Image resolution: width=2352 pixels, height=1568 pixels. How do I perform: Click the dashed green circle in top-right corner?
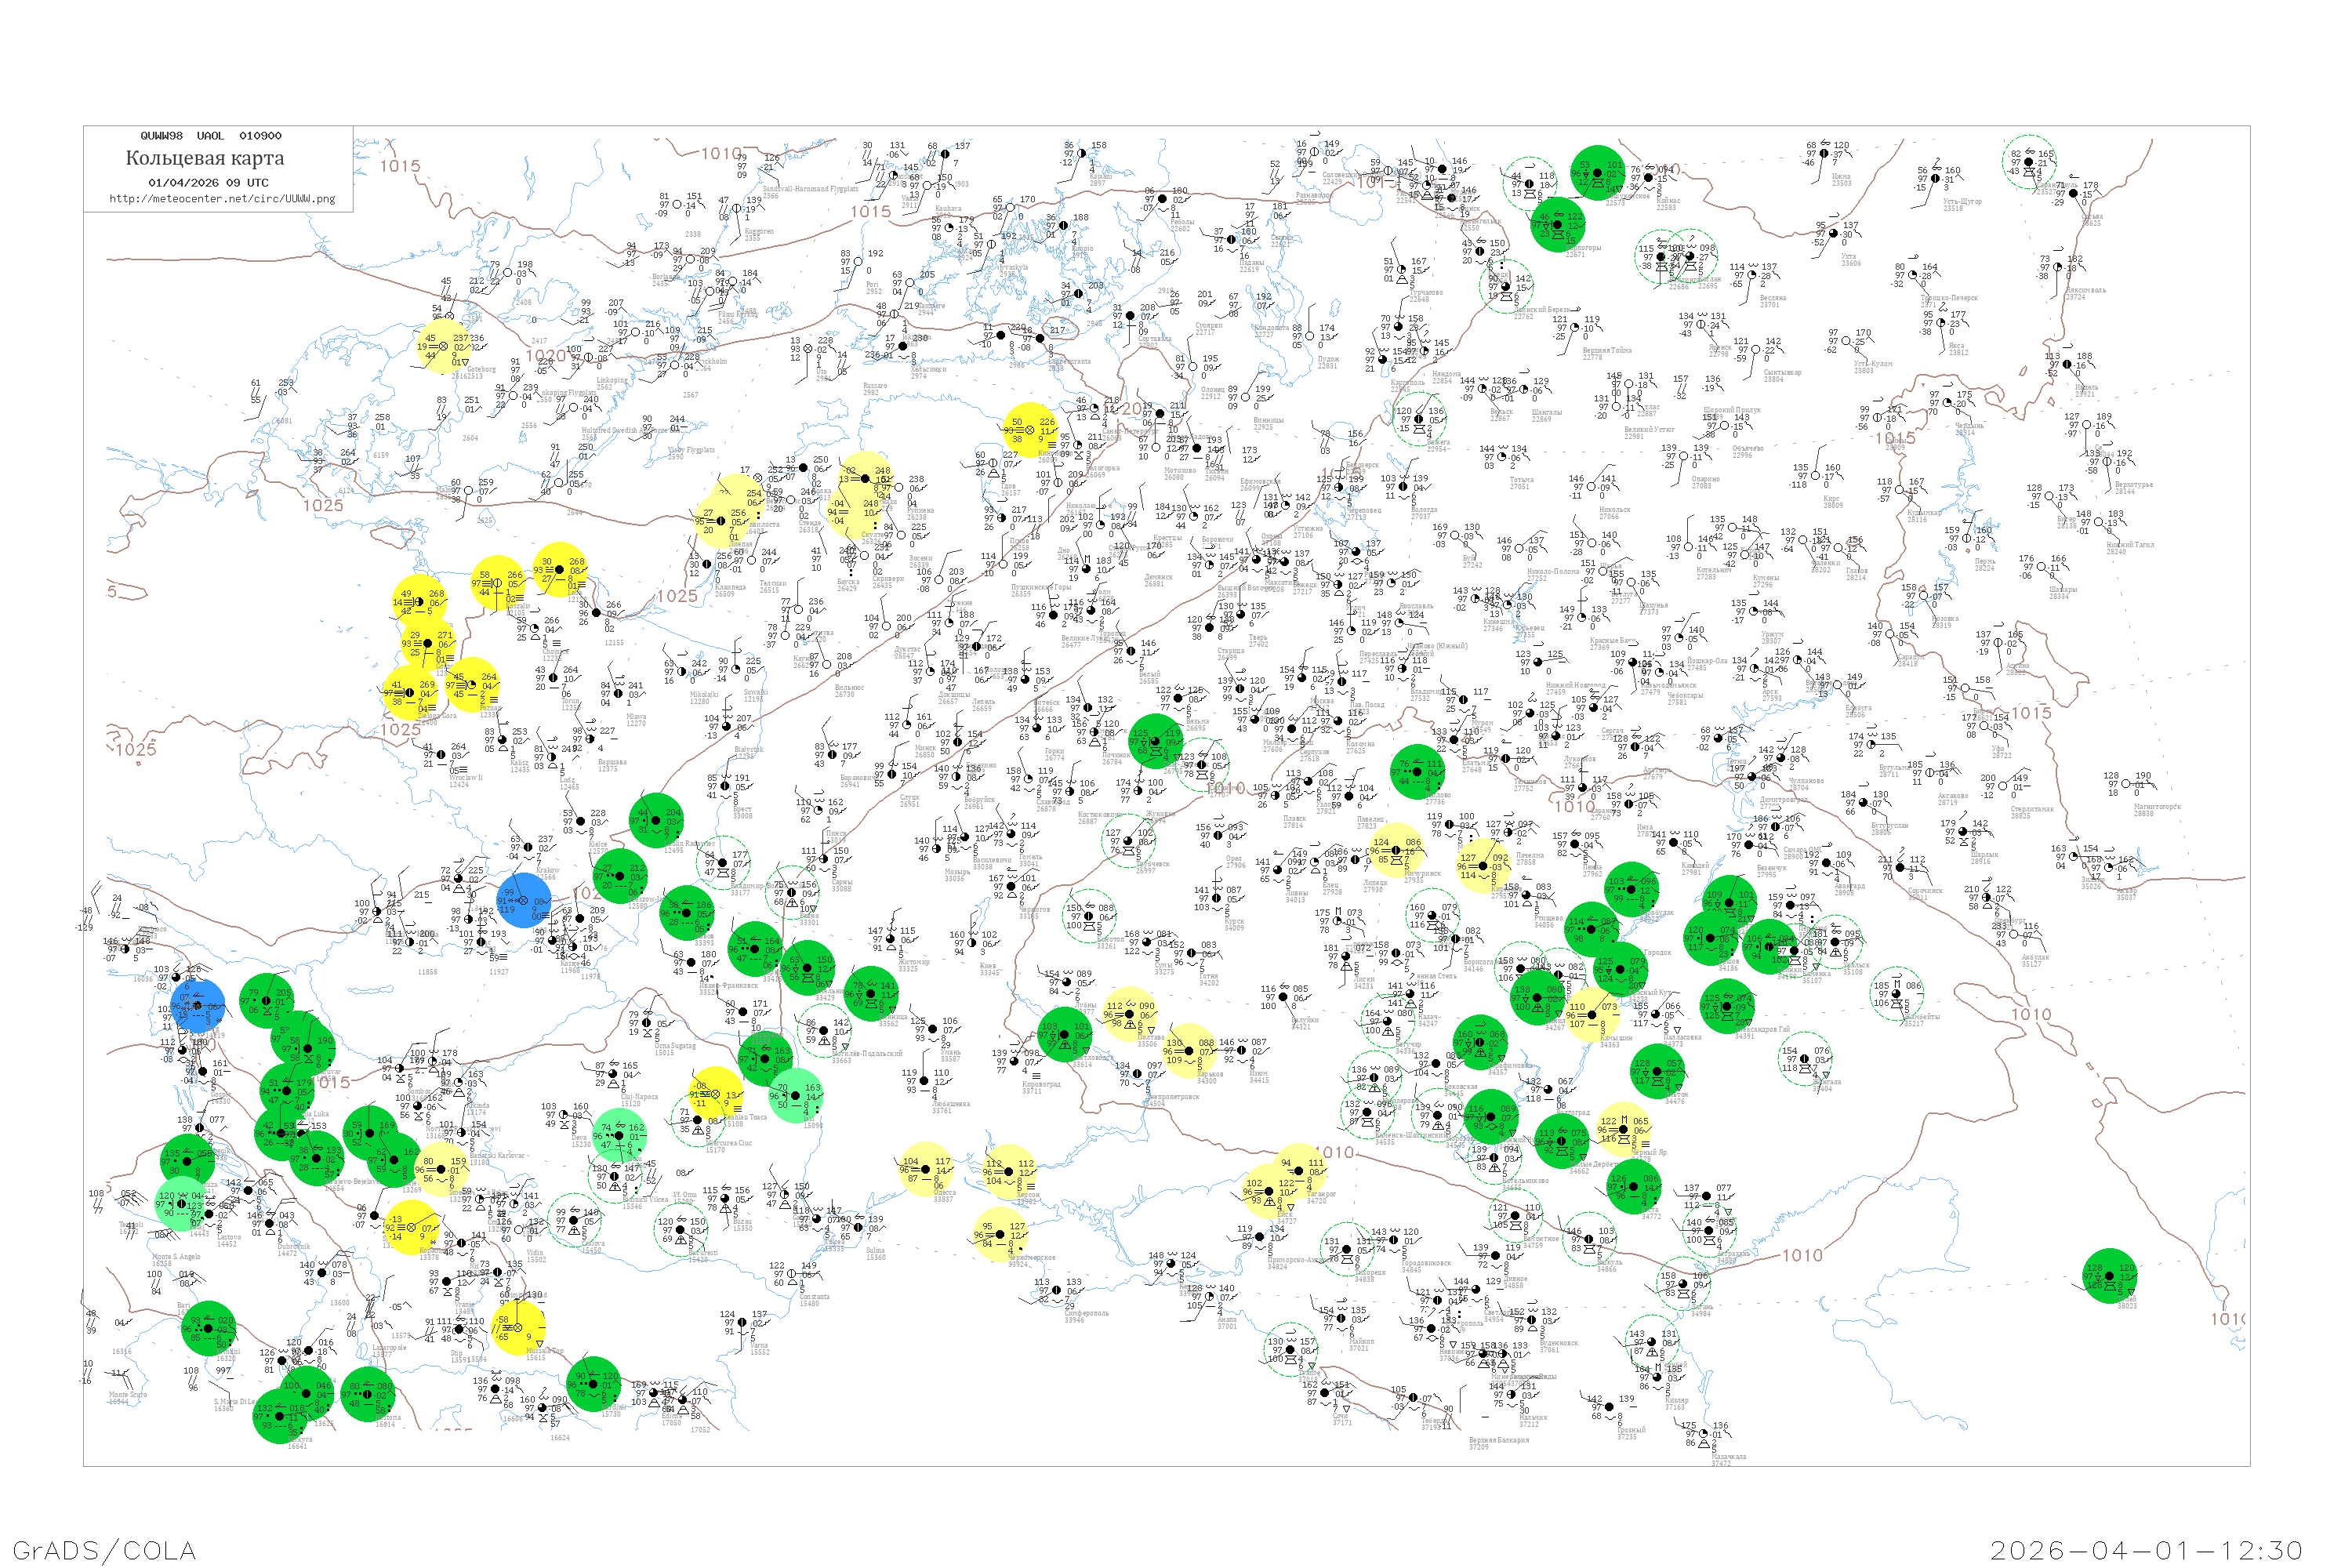click(2029, 161)
